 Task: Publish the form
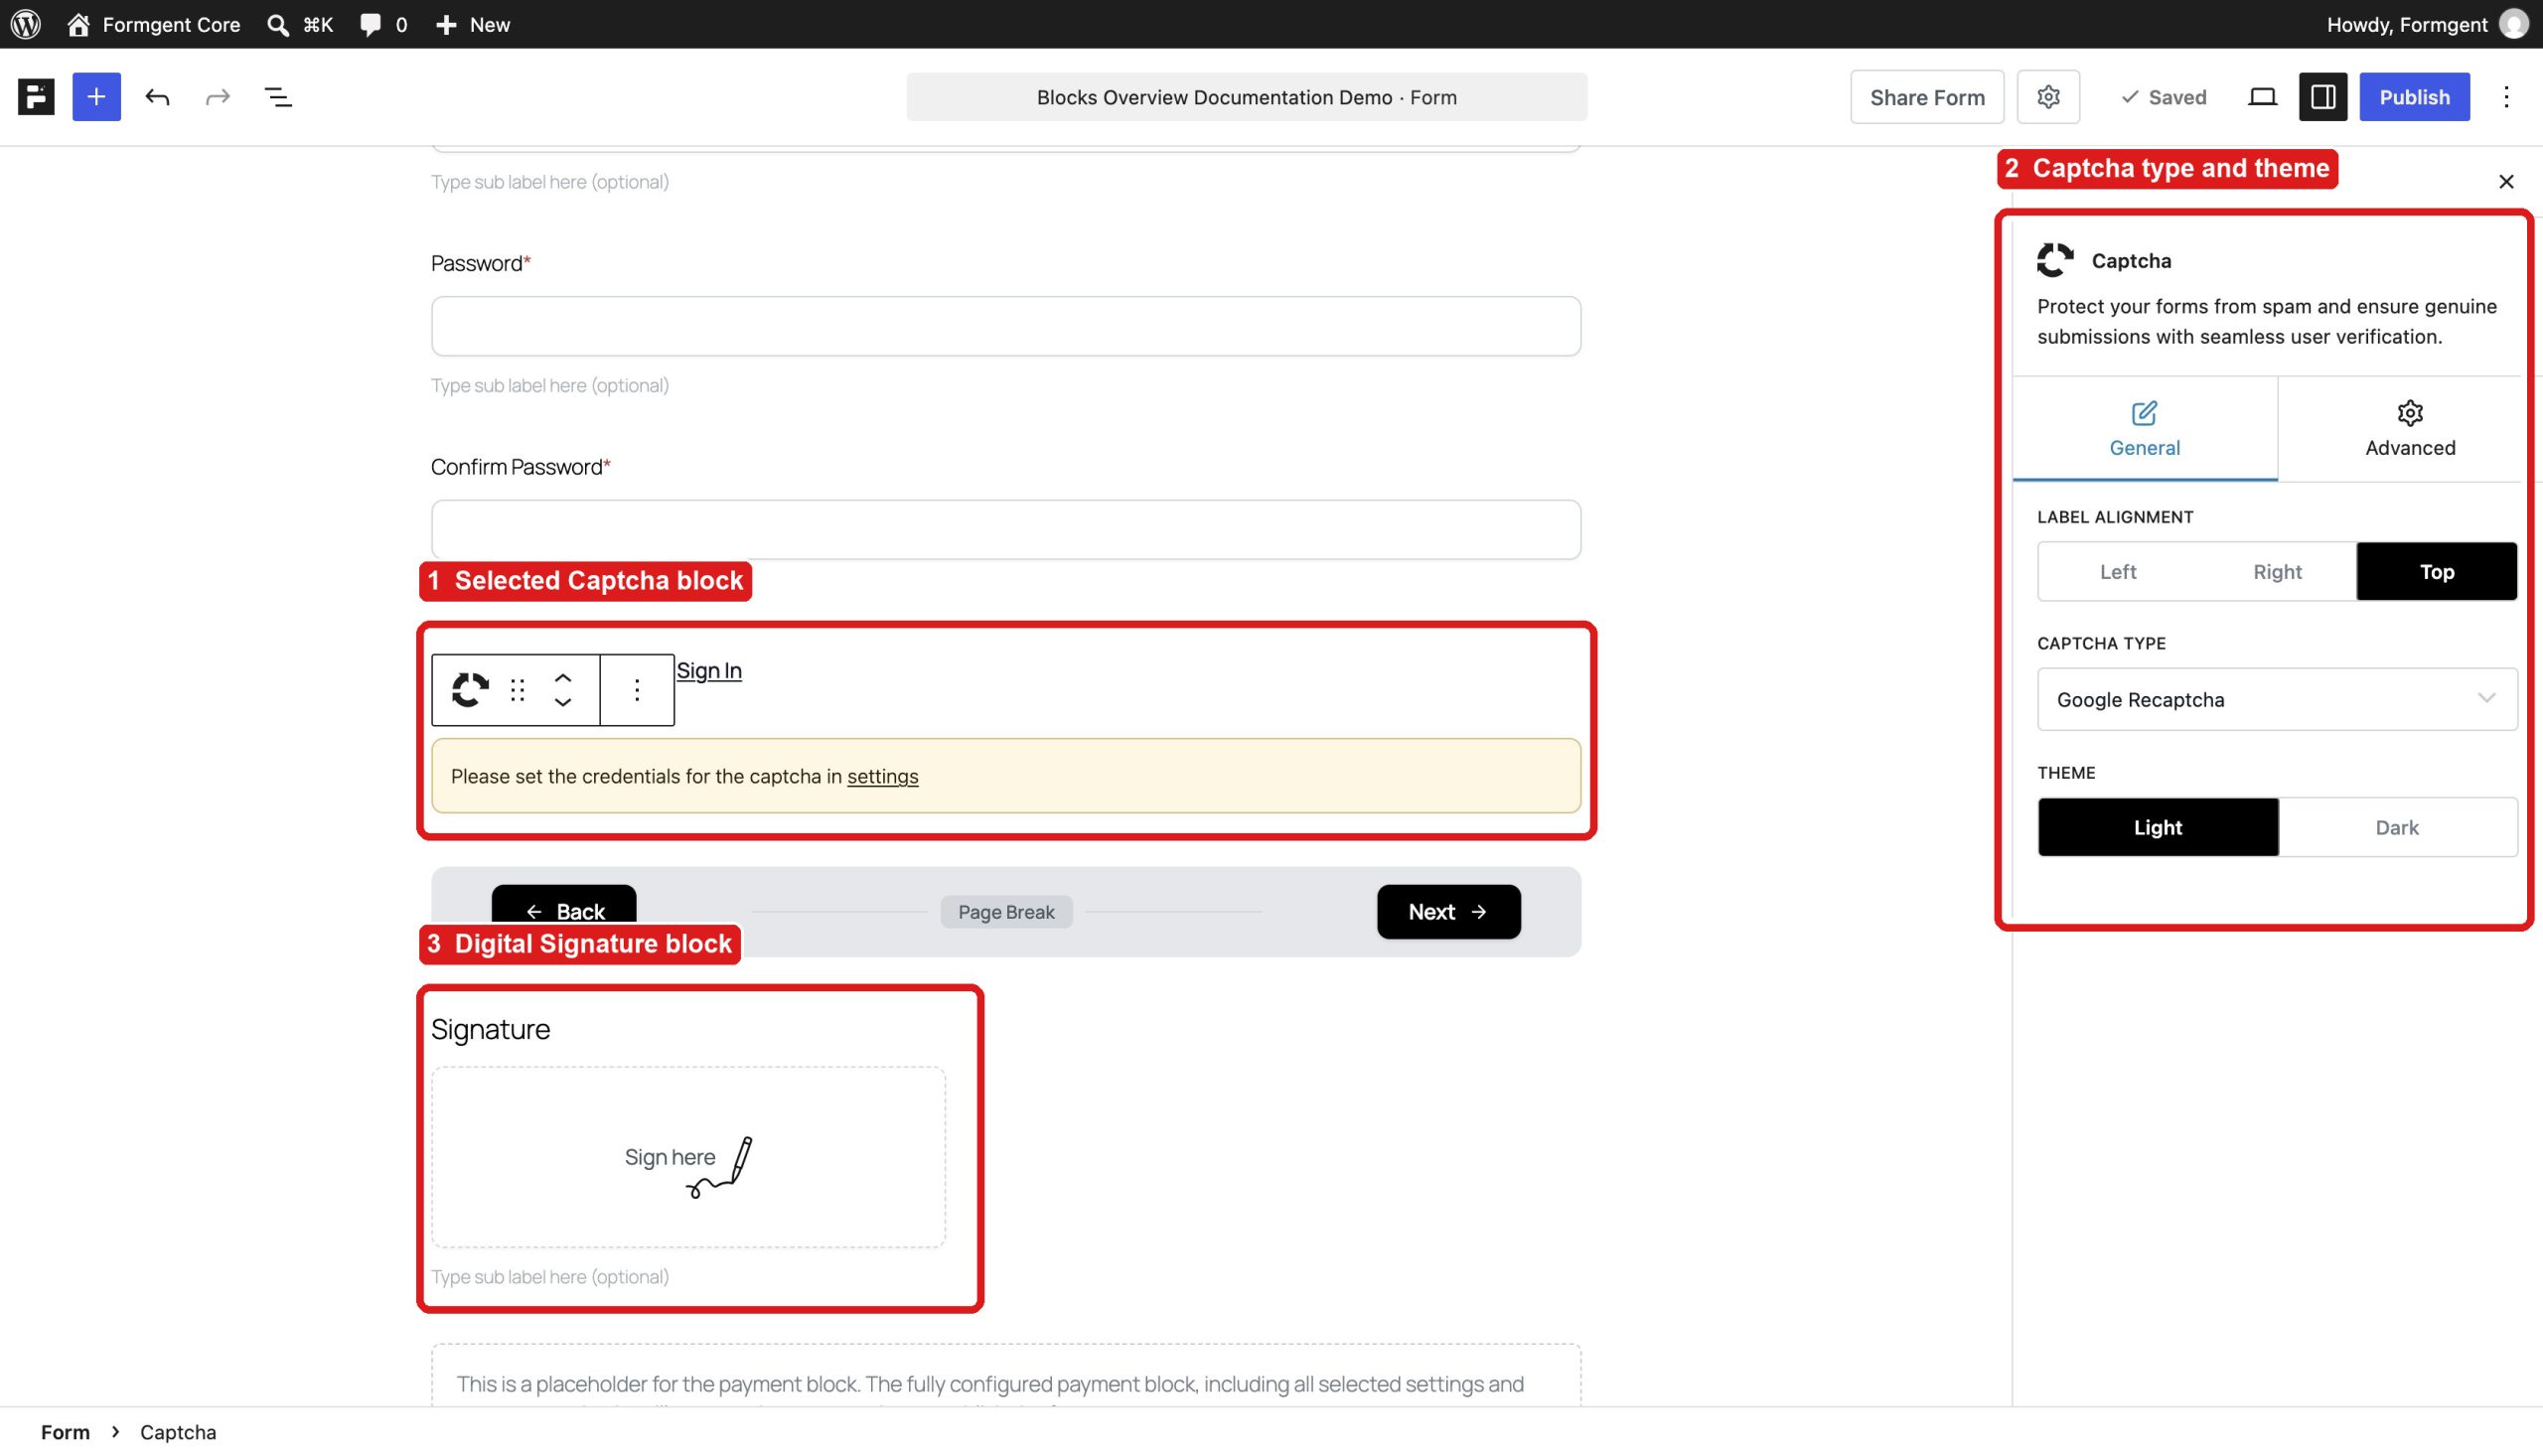[x=2414, y=97]
